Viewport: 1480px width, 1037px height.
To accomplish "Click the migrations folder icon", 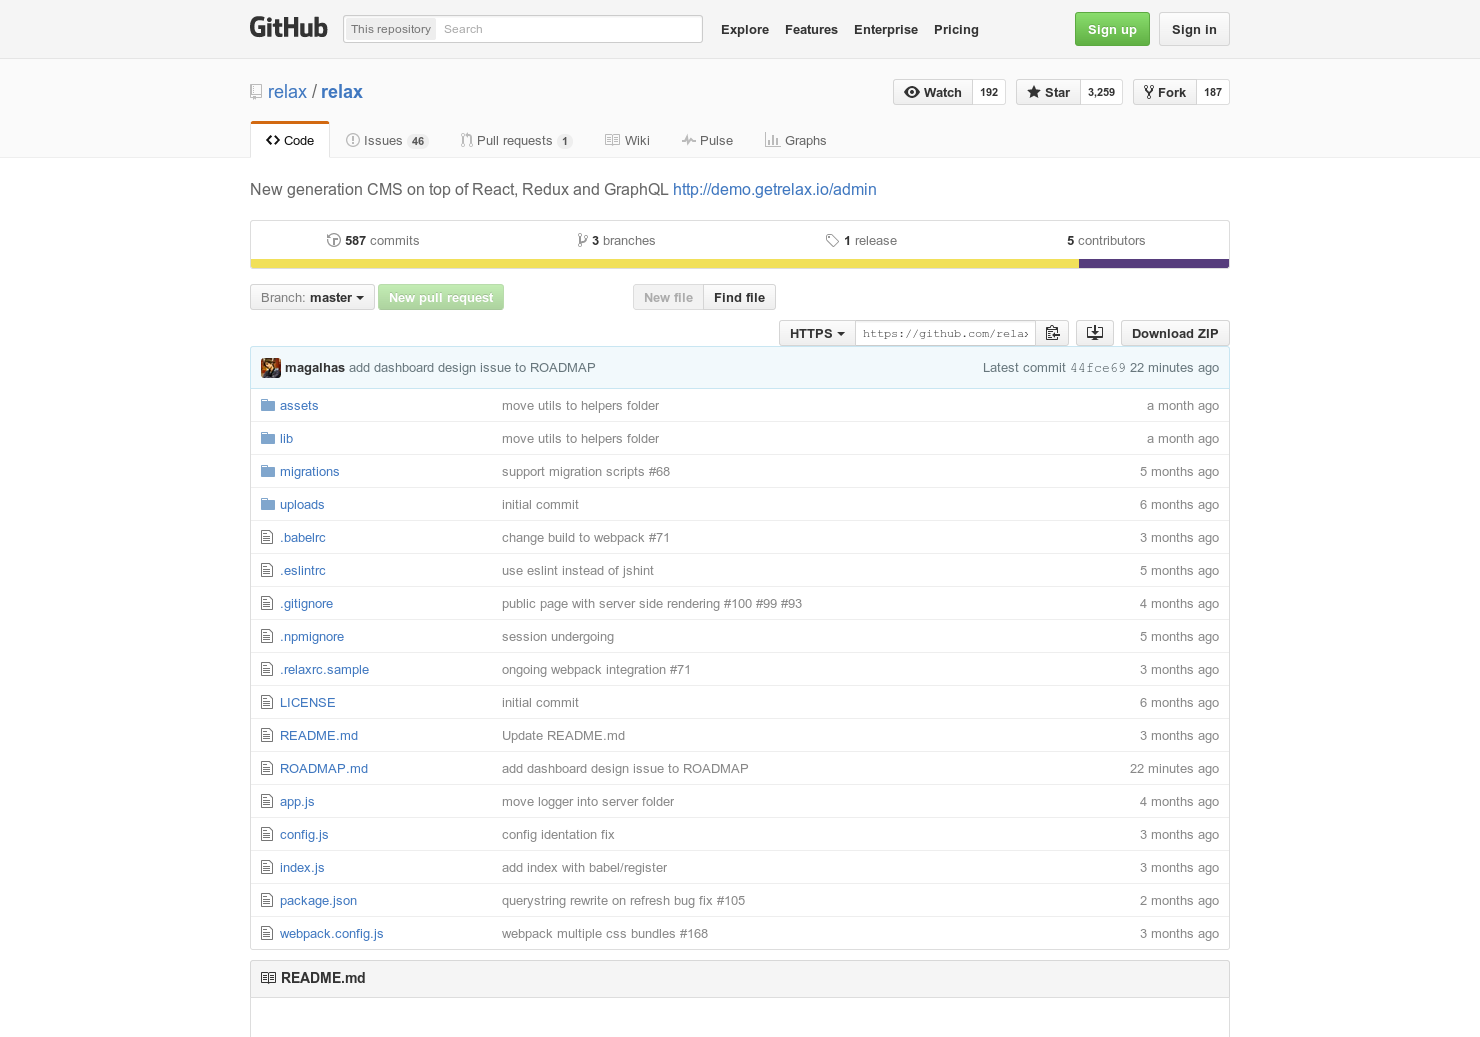I will [x=268, y=471].
